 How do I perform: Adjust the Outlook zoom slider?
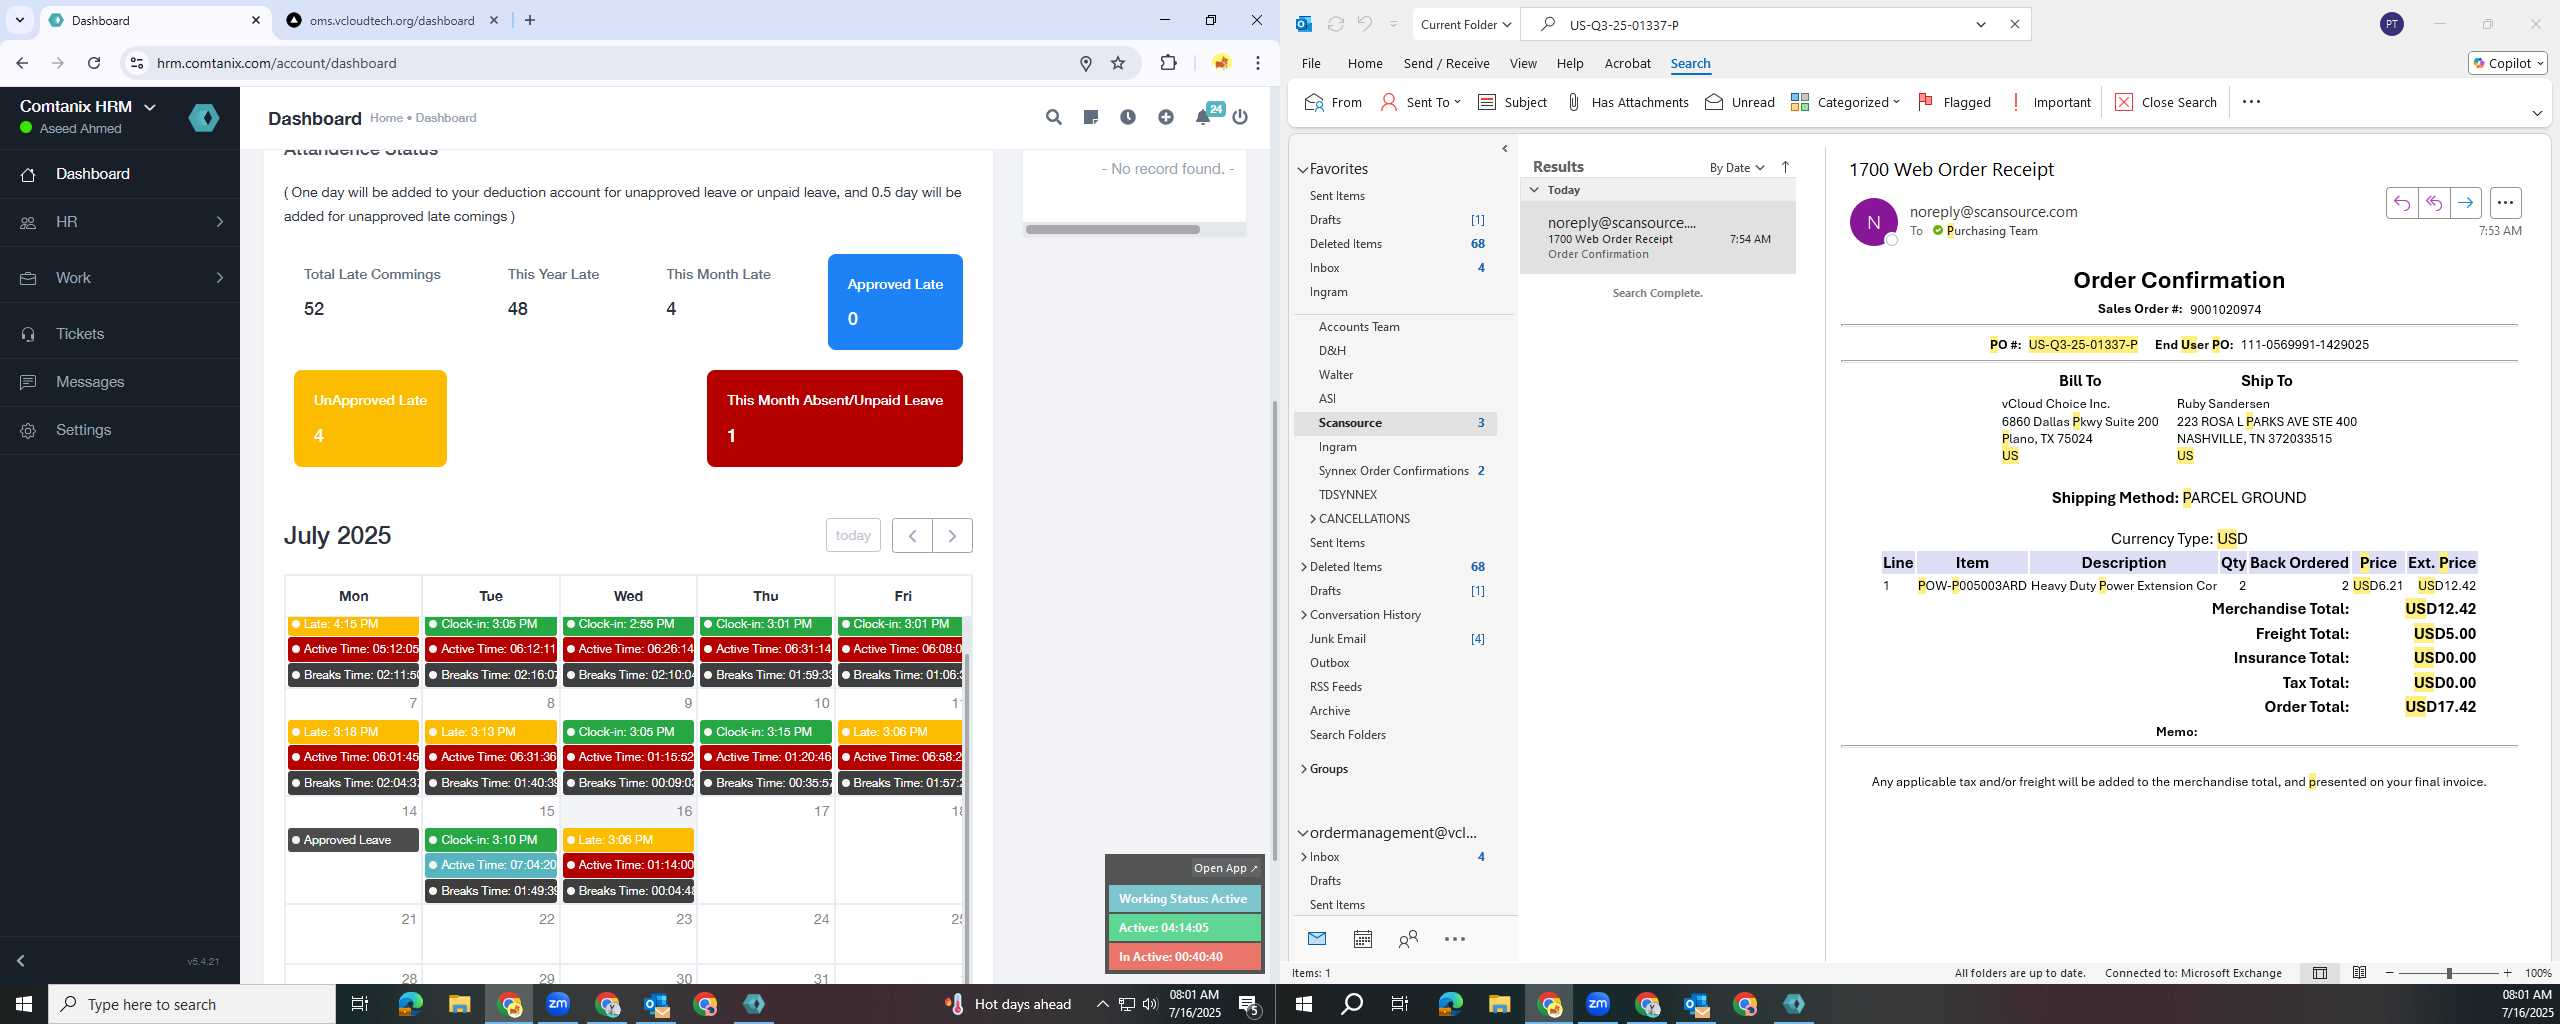(x=2448, y=972)
